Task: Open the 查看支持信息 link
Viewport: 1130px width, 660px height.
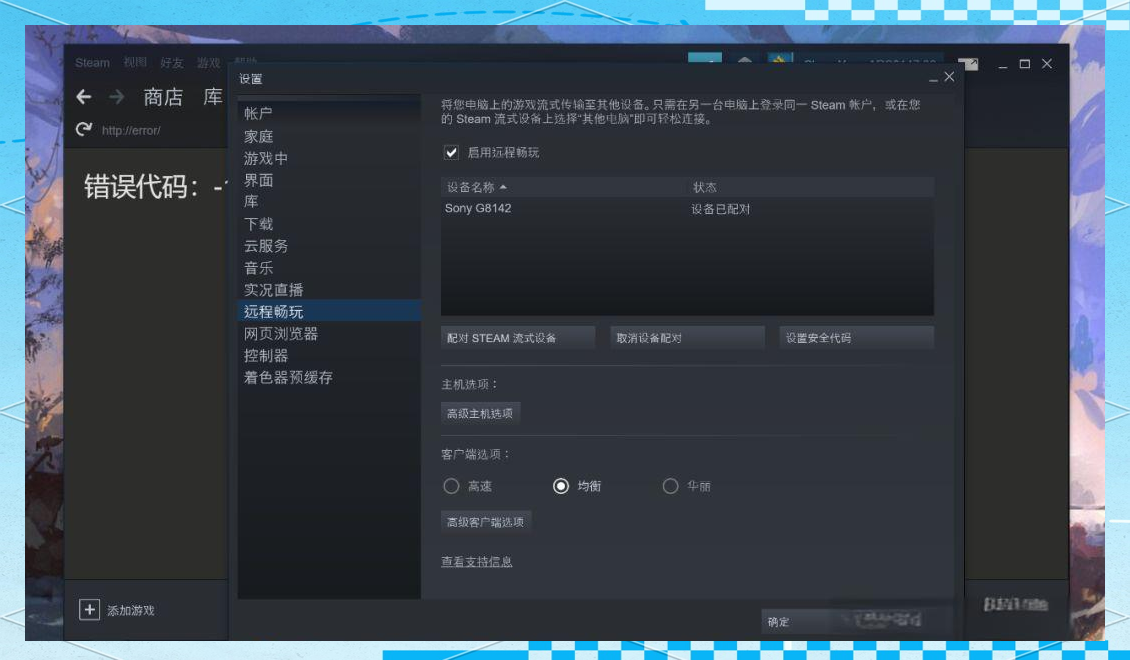Action: click(476, 562)
